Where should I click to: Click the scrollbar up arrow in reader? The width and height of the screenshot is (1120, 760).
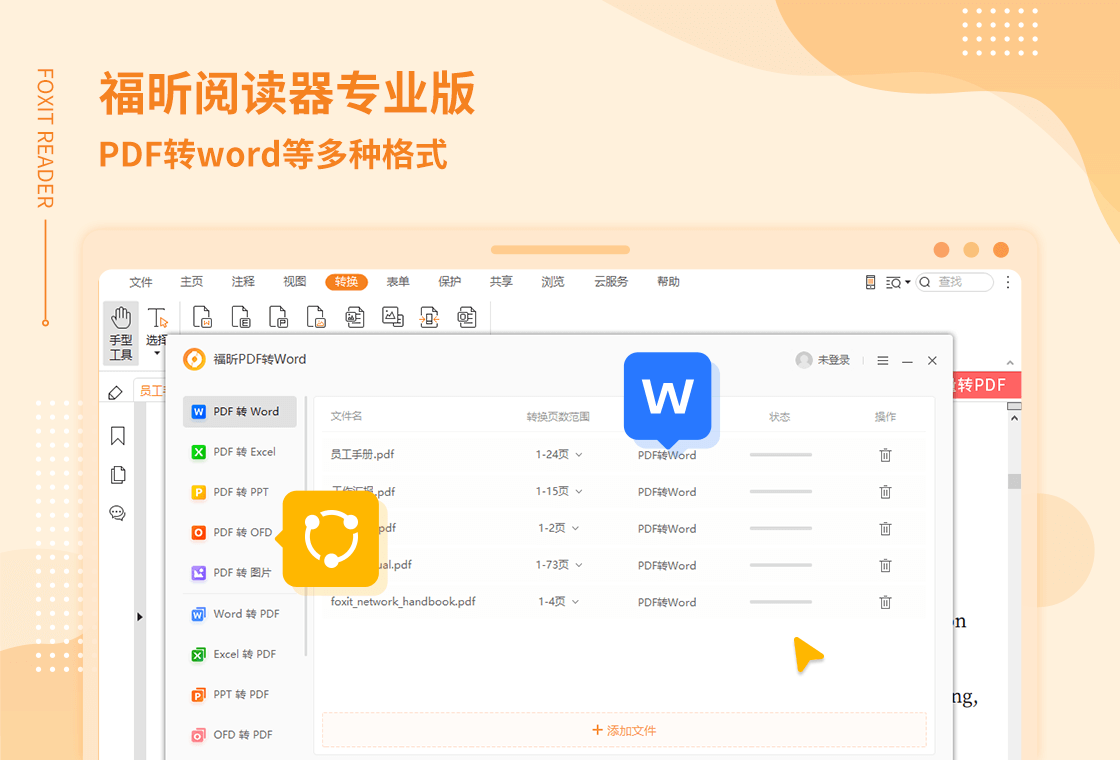pos(1014,419)
